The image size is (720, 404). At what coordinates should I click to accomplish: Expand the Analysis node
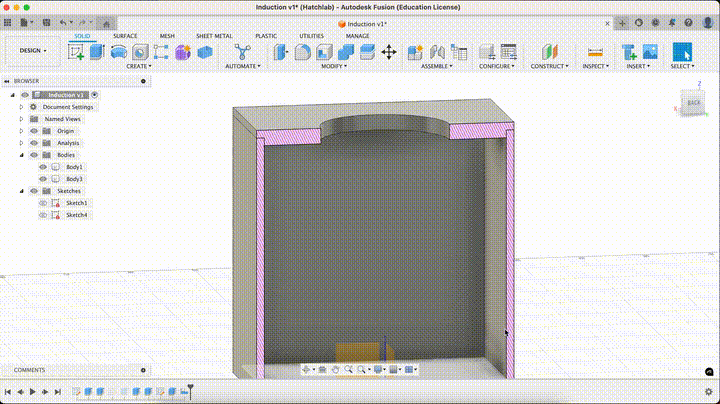click(x=21, y=143)
